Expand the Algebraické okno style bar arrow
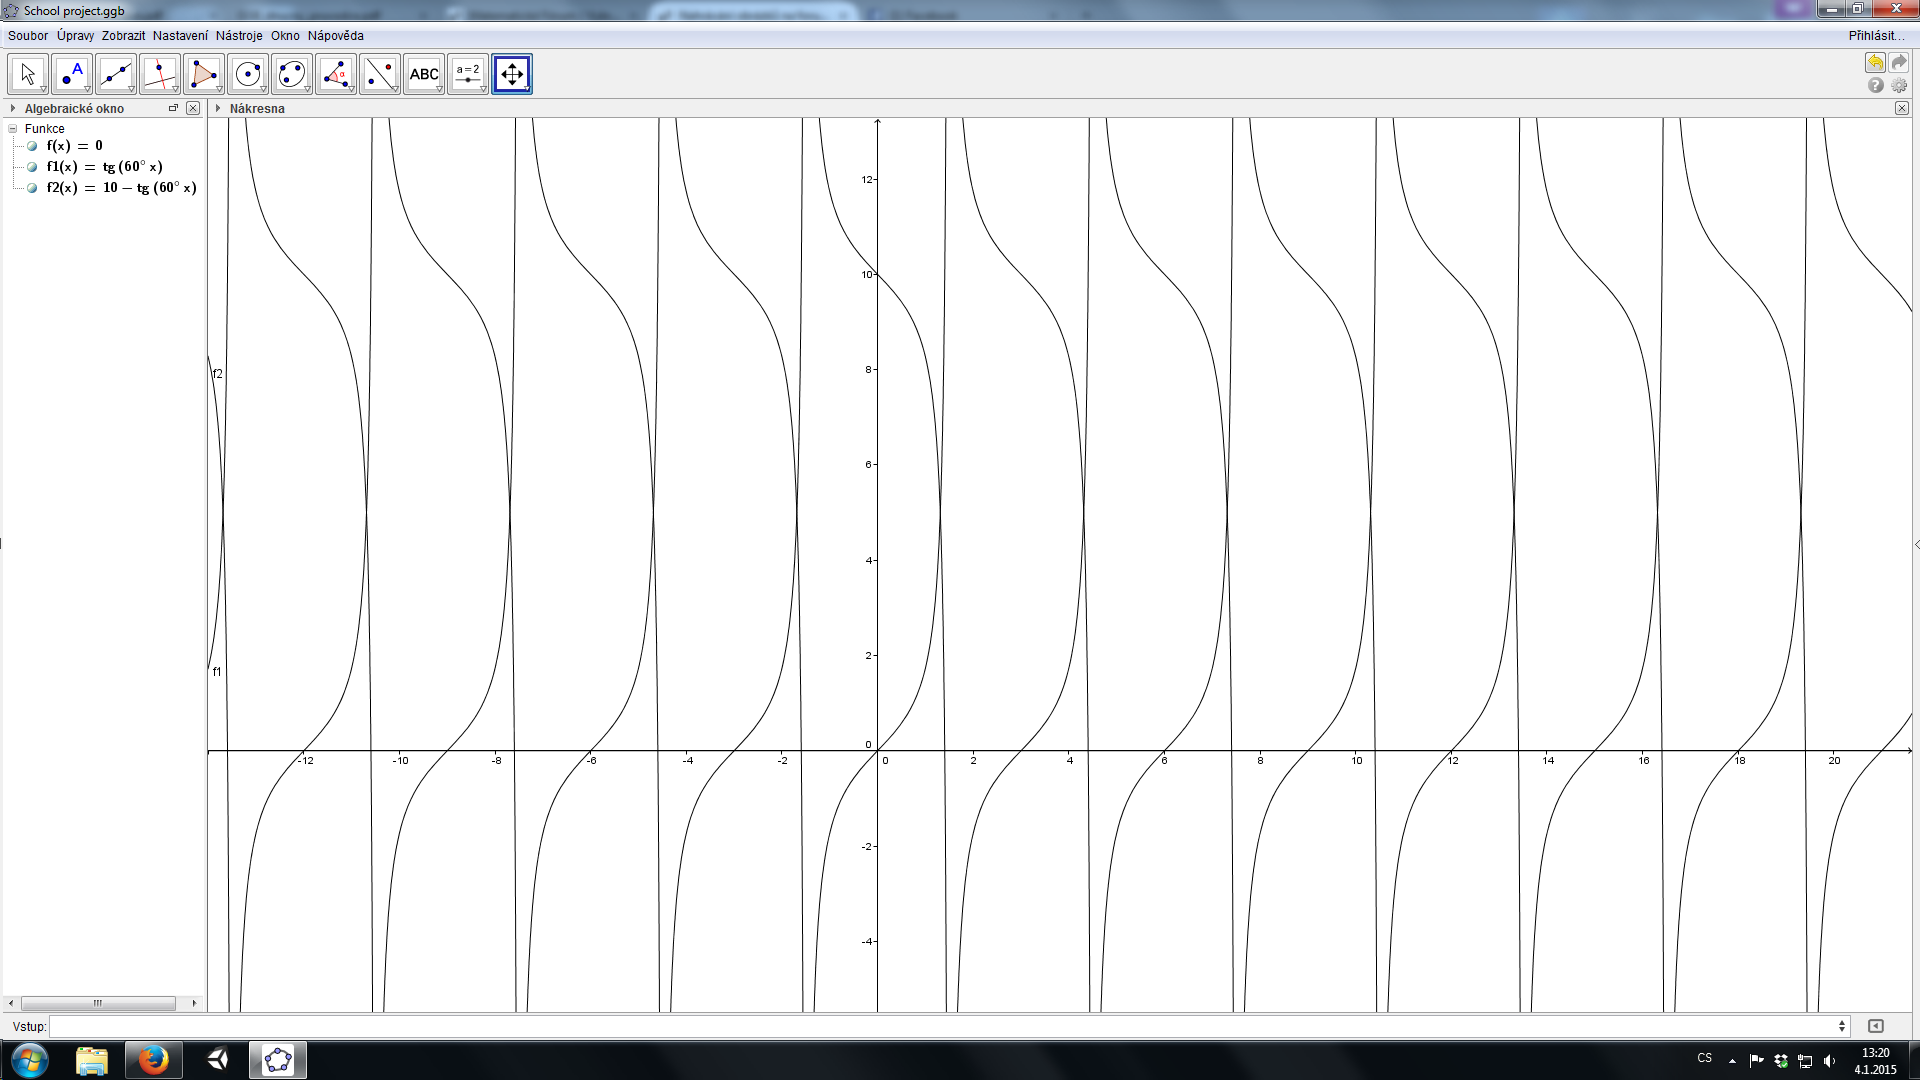 pos(13,108)
